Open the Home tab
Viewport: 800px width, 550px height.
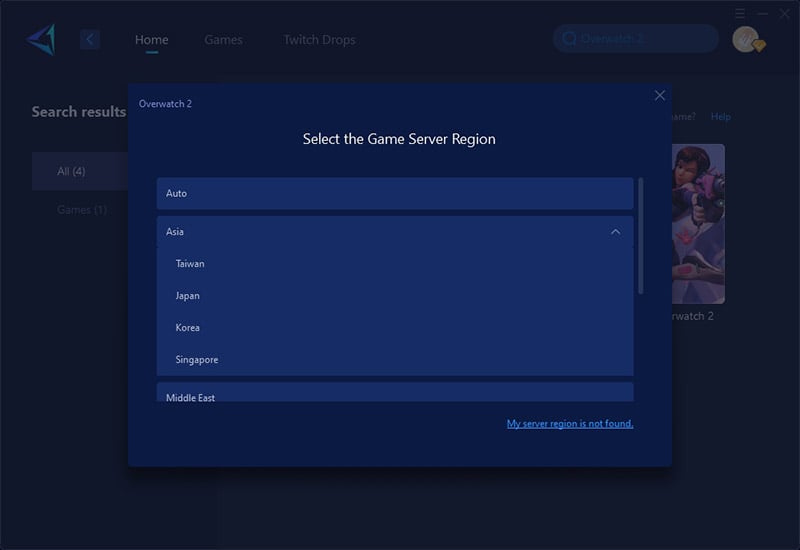tap(152, 40)
